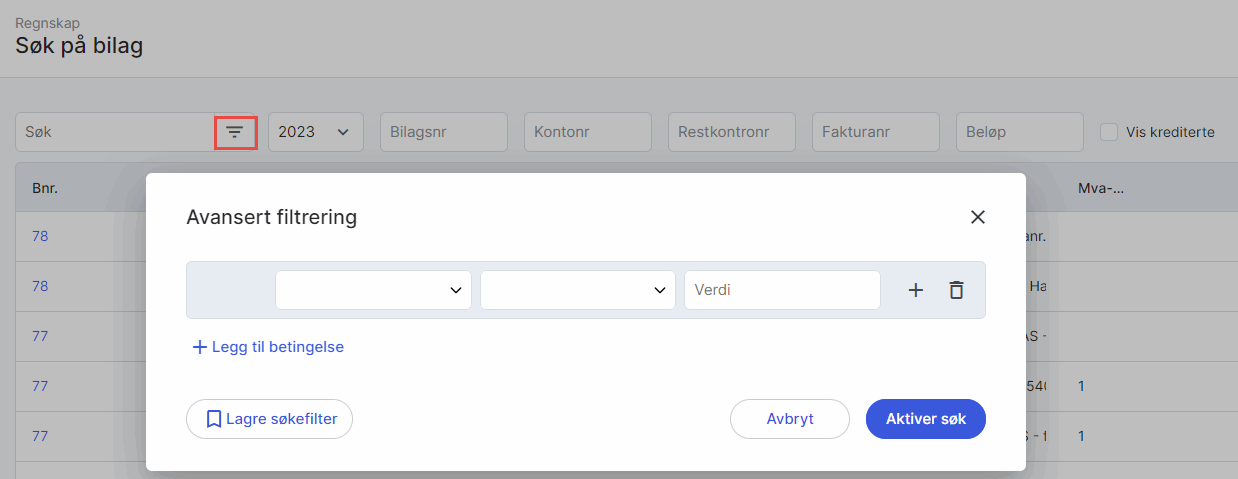Click the Bnr. column header
This screenshot has width=1238, height=479.
tap(45, 188)
